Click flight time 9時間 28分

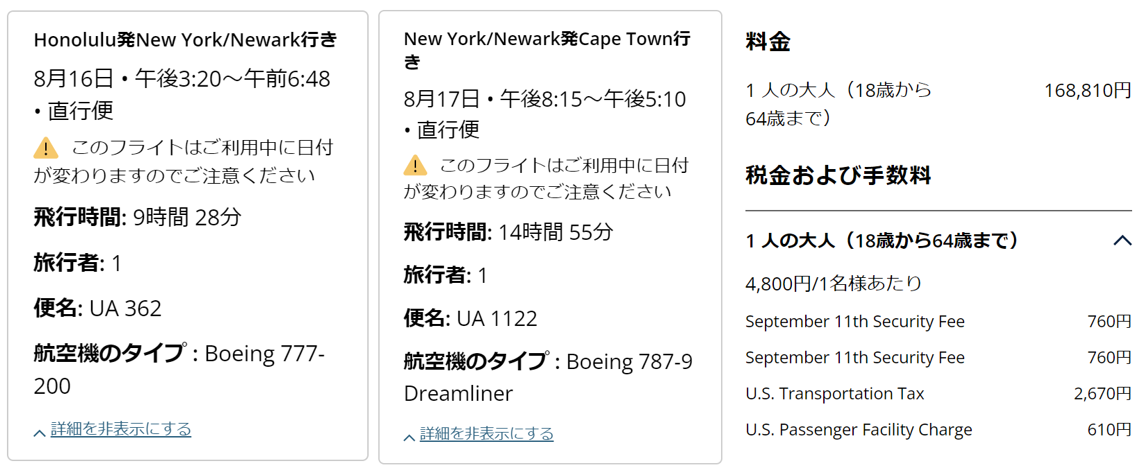coord(188,217)
